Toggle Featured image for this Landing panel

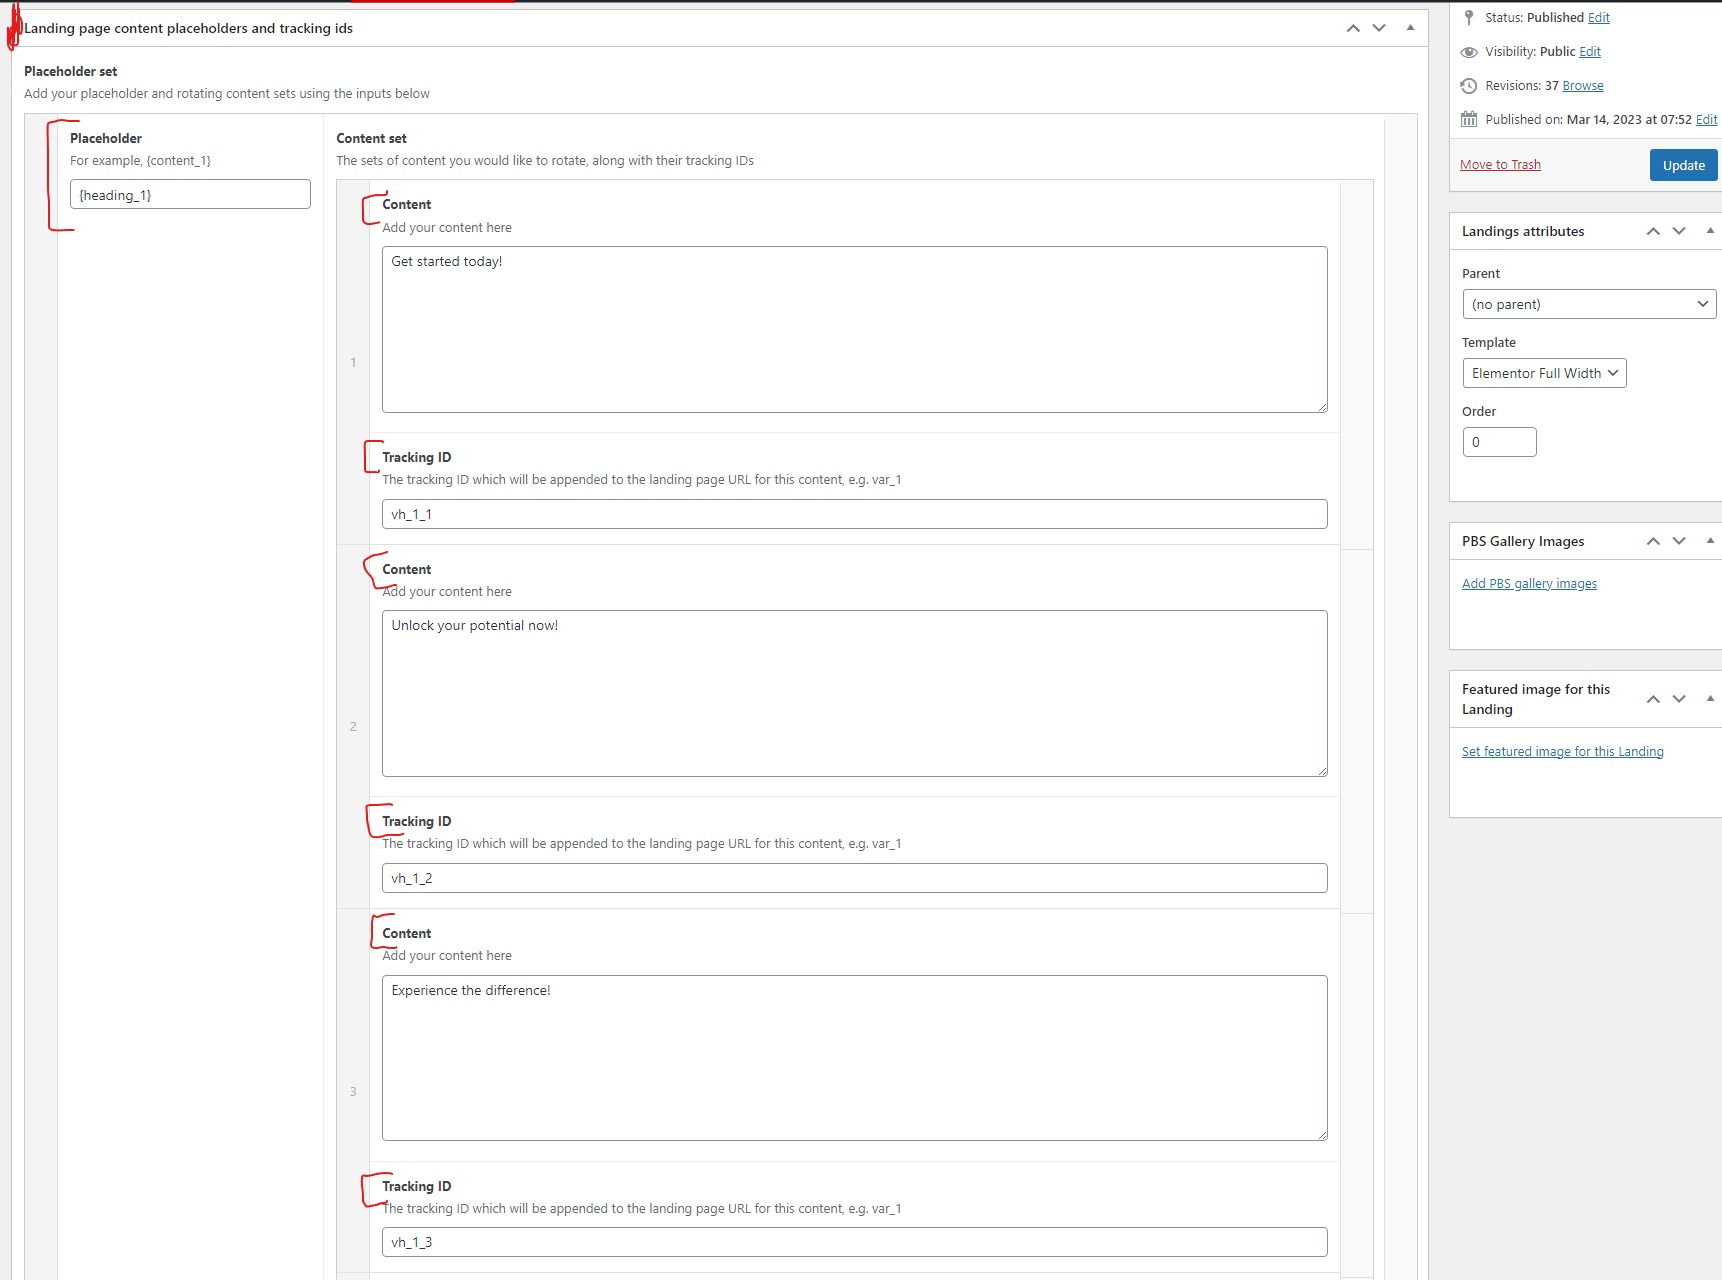tap(1710, 699)
